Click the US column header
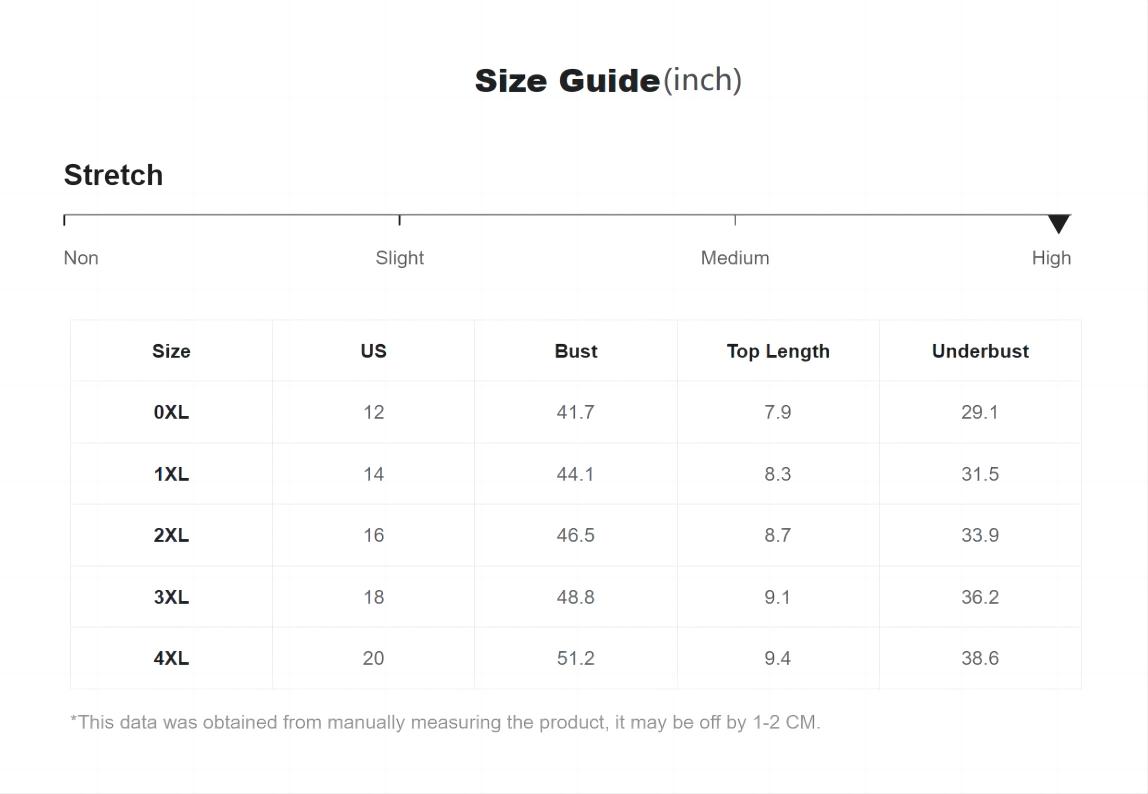The image size is (1148, 794). [x=373, y=351]
